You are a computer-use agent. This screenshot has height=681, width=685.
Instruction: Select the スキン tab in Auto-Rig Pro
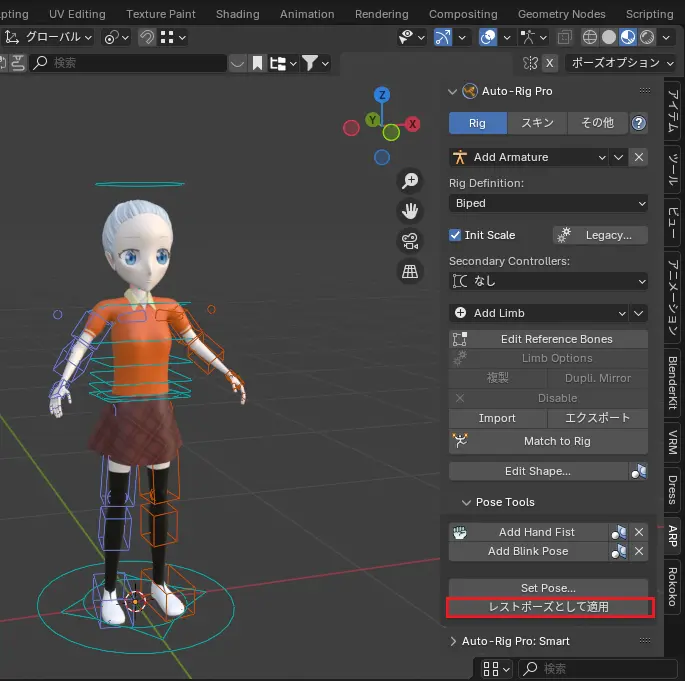point(537,123)
